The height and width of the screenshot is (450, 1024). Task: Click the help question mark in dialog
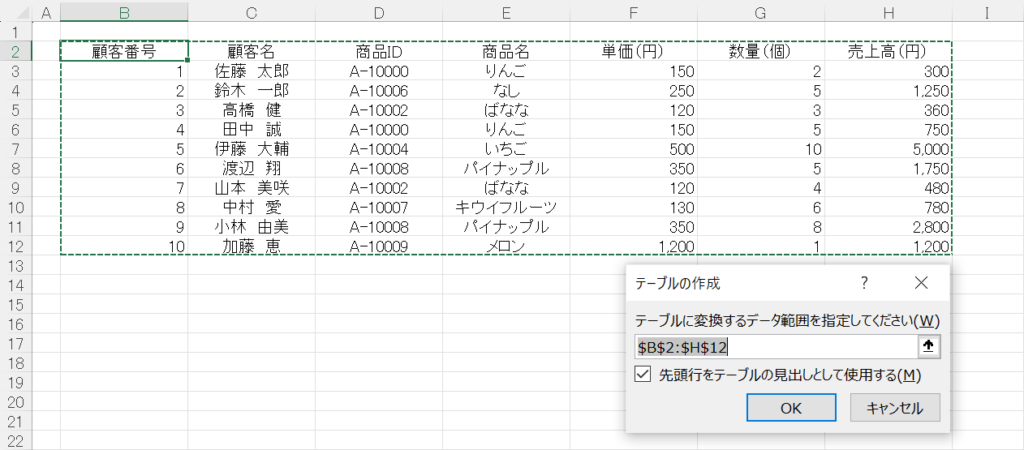[865, 283]
